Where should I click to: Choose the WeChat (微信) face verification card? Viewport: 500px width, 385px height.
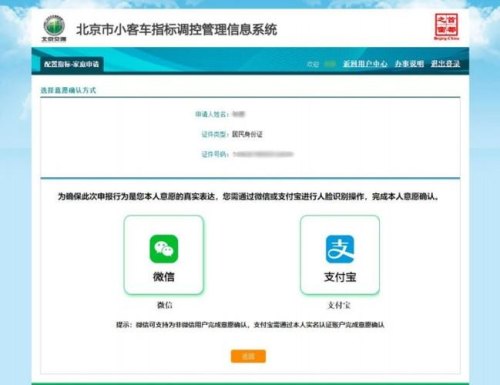click(164, 255)
